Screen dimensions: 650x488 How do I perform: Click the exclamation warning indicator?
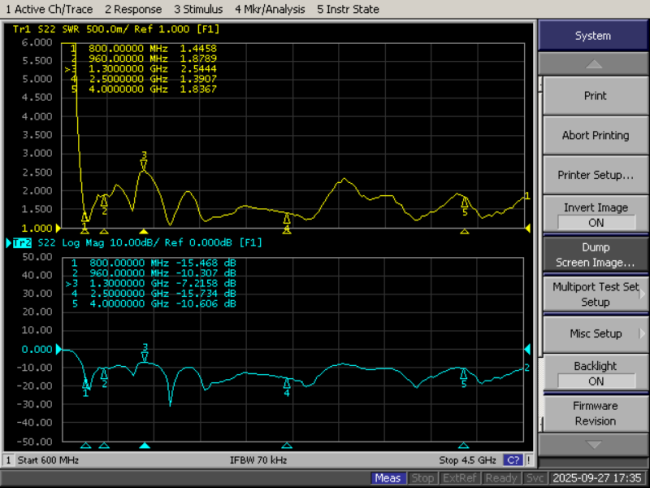coord(529,460)
